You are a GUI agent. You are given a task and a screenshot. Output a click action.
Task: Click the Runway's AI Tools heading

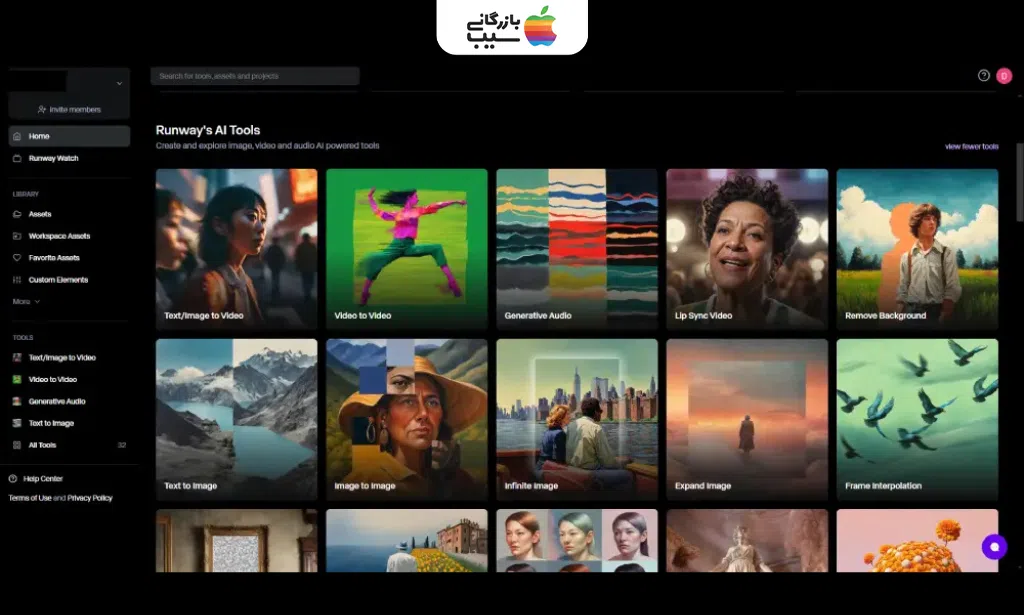pyautogui.click(x=208, y=130)
